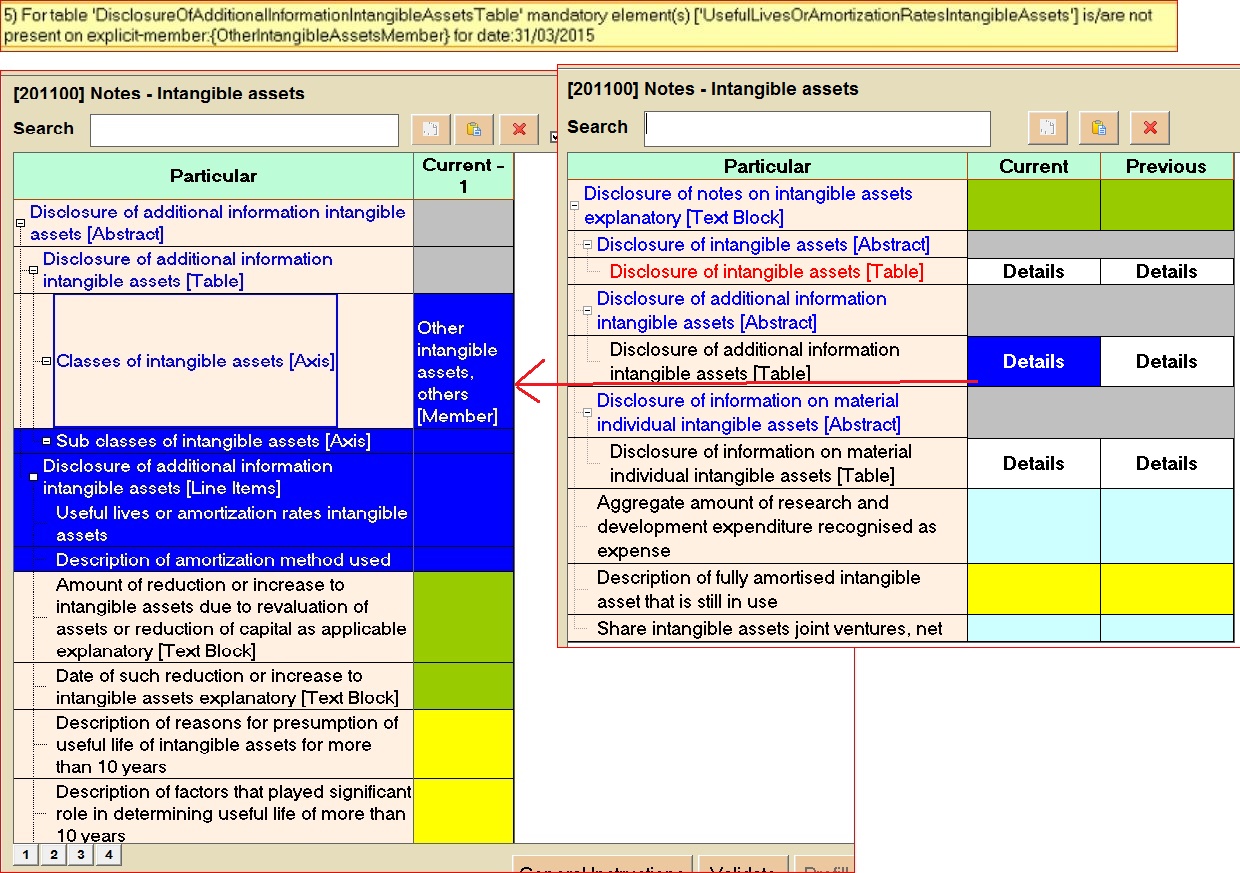Click the copy icon in the right panel toolbar
Screen dimensions: 1240x873
(1047, 128)
